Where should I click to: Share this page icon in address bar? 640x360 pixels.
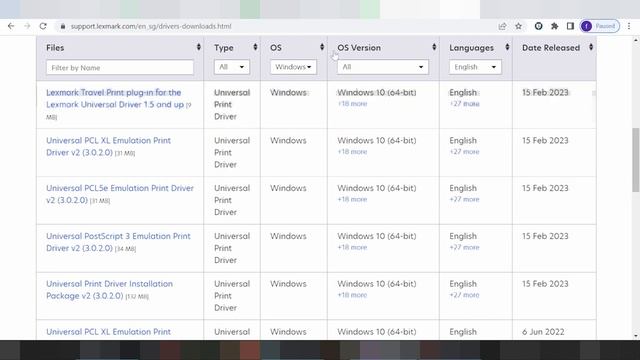502,26
